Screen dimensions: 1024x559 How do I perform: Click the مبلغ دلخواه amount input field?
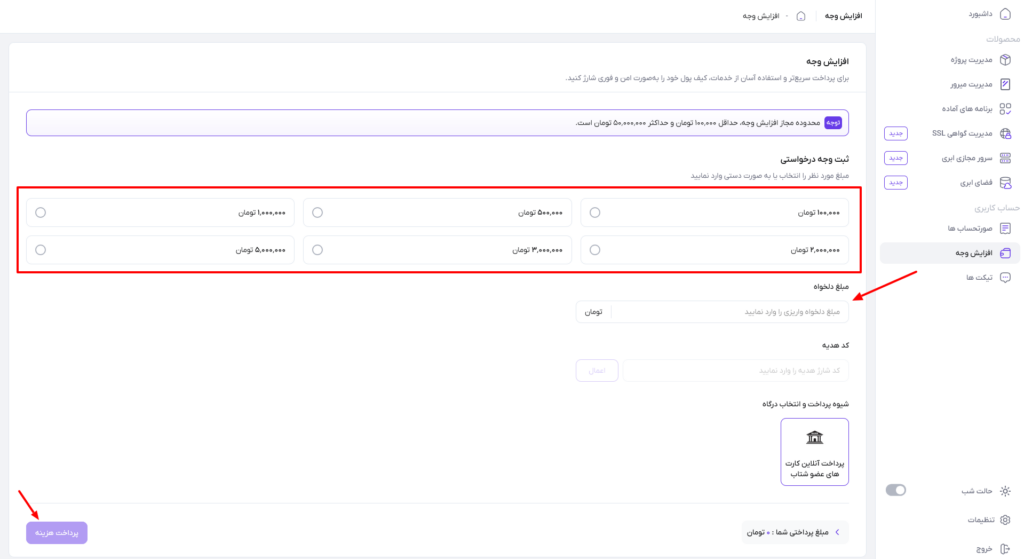point(712,312)
